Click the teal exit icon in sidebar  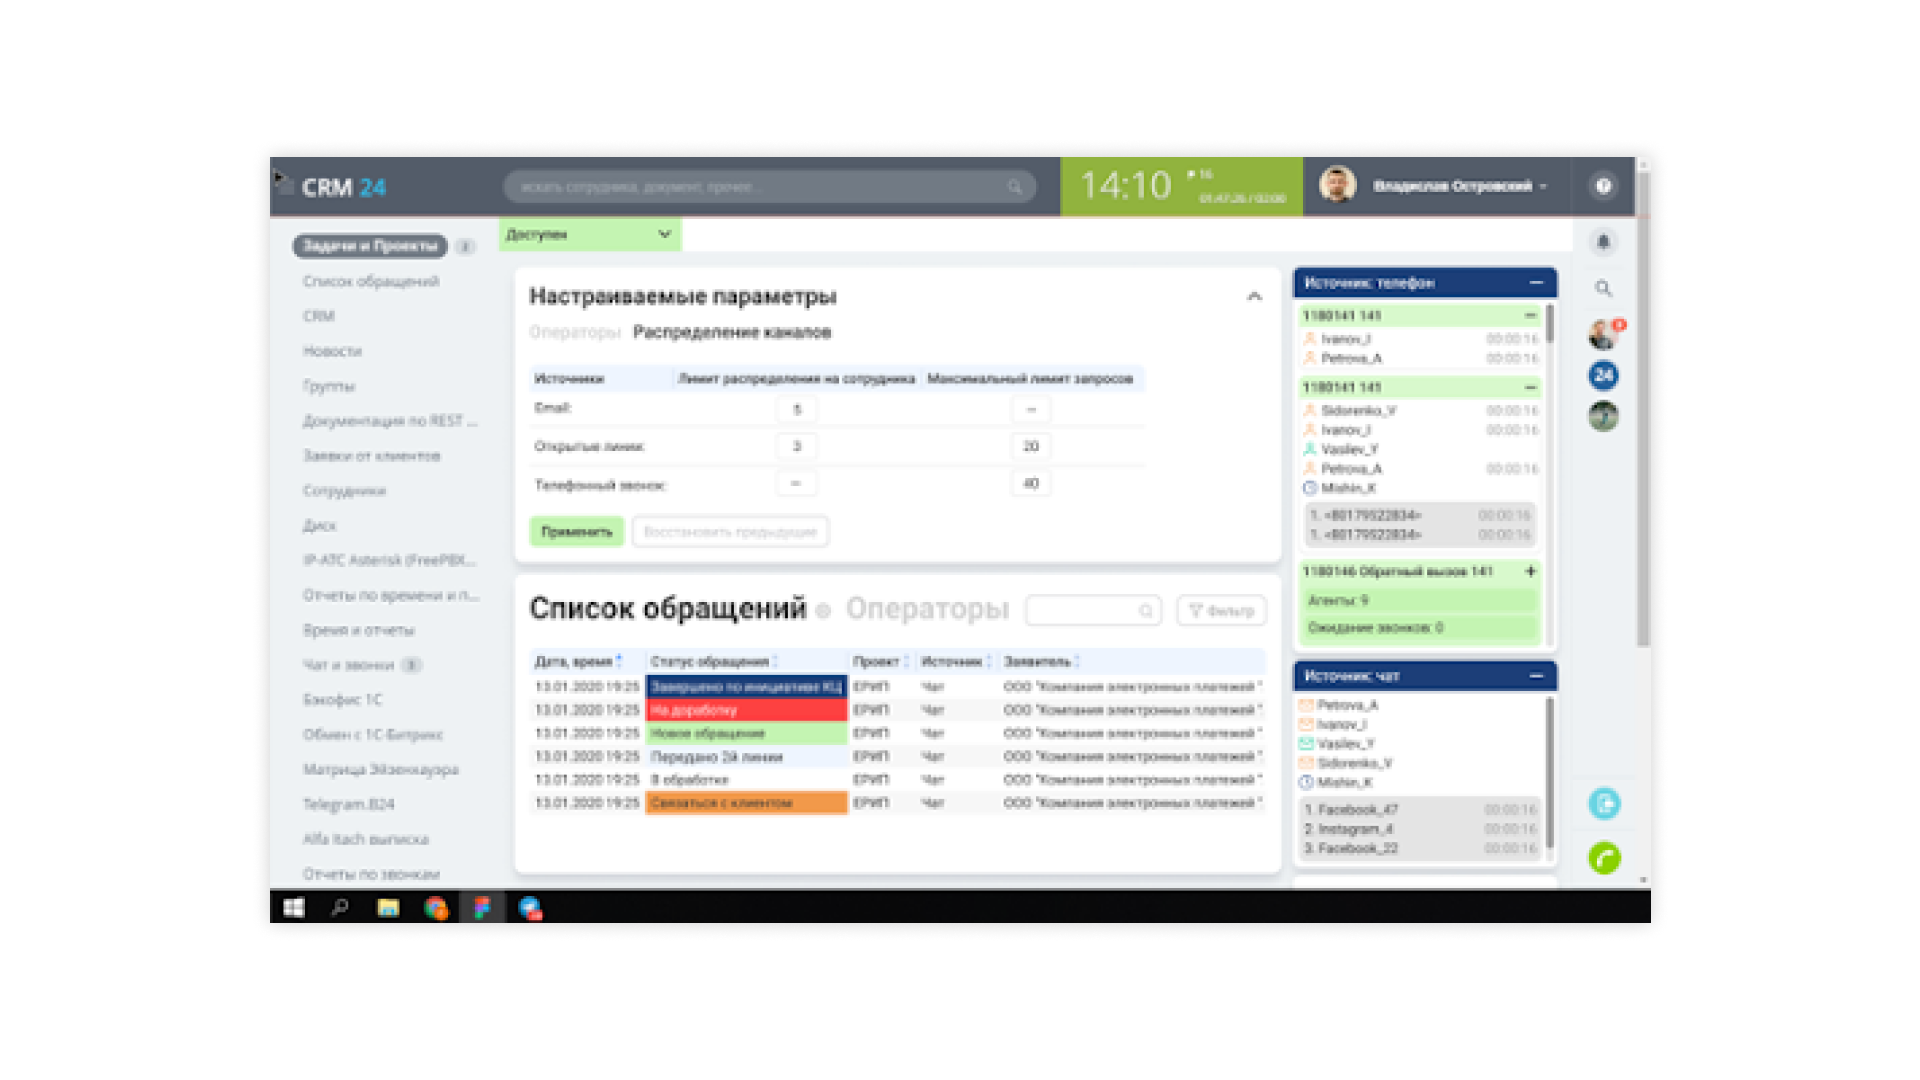[x=1604, y=803]
